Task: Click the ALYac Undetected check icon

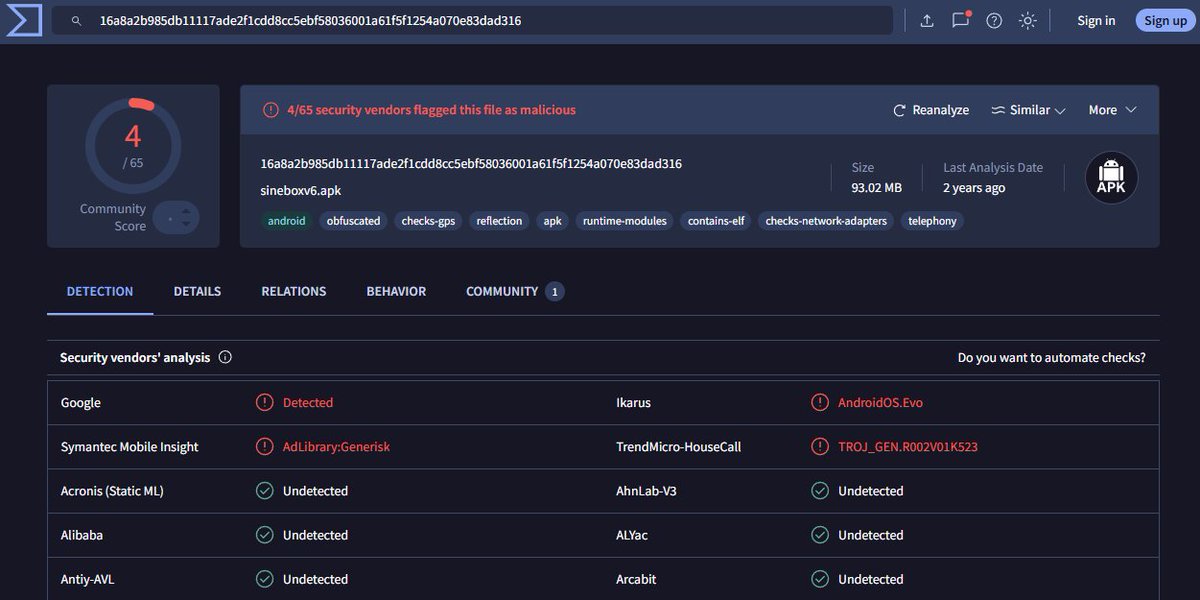Action: [820, 535]
